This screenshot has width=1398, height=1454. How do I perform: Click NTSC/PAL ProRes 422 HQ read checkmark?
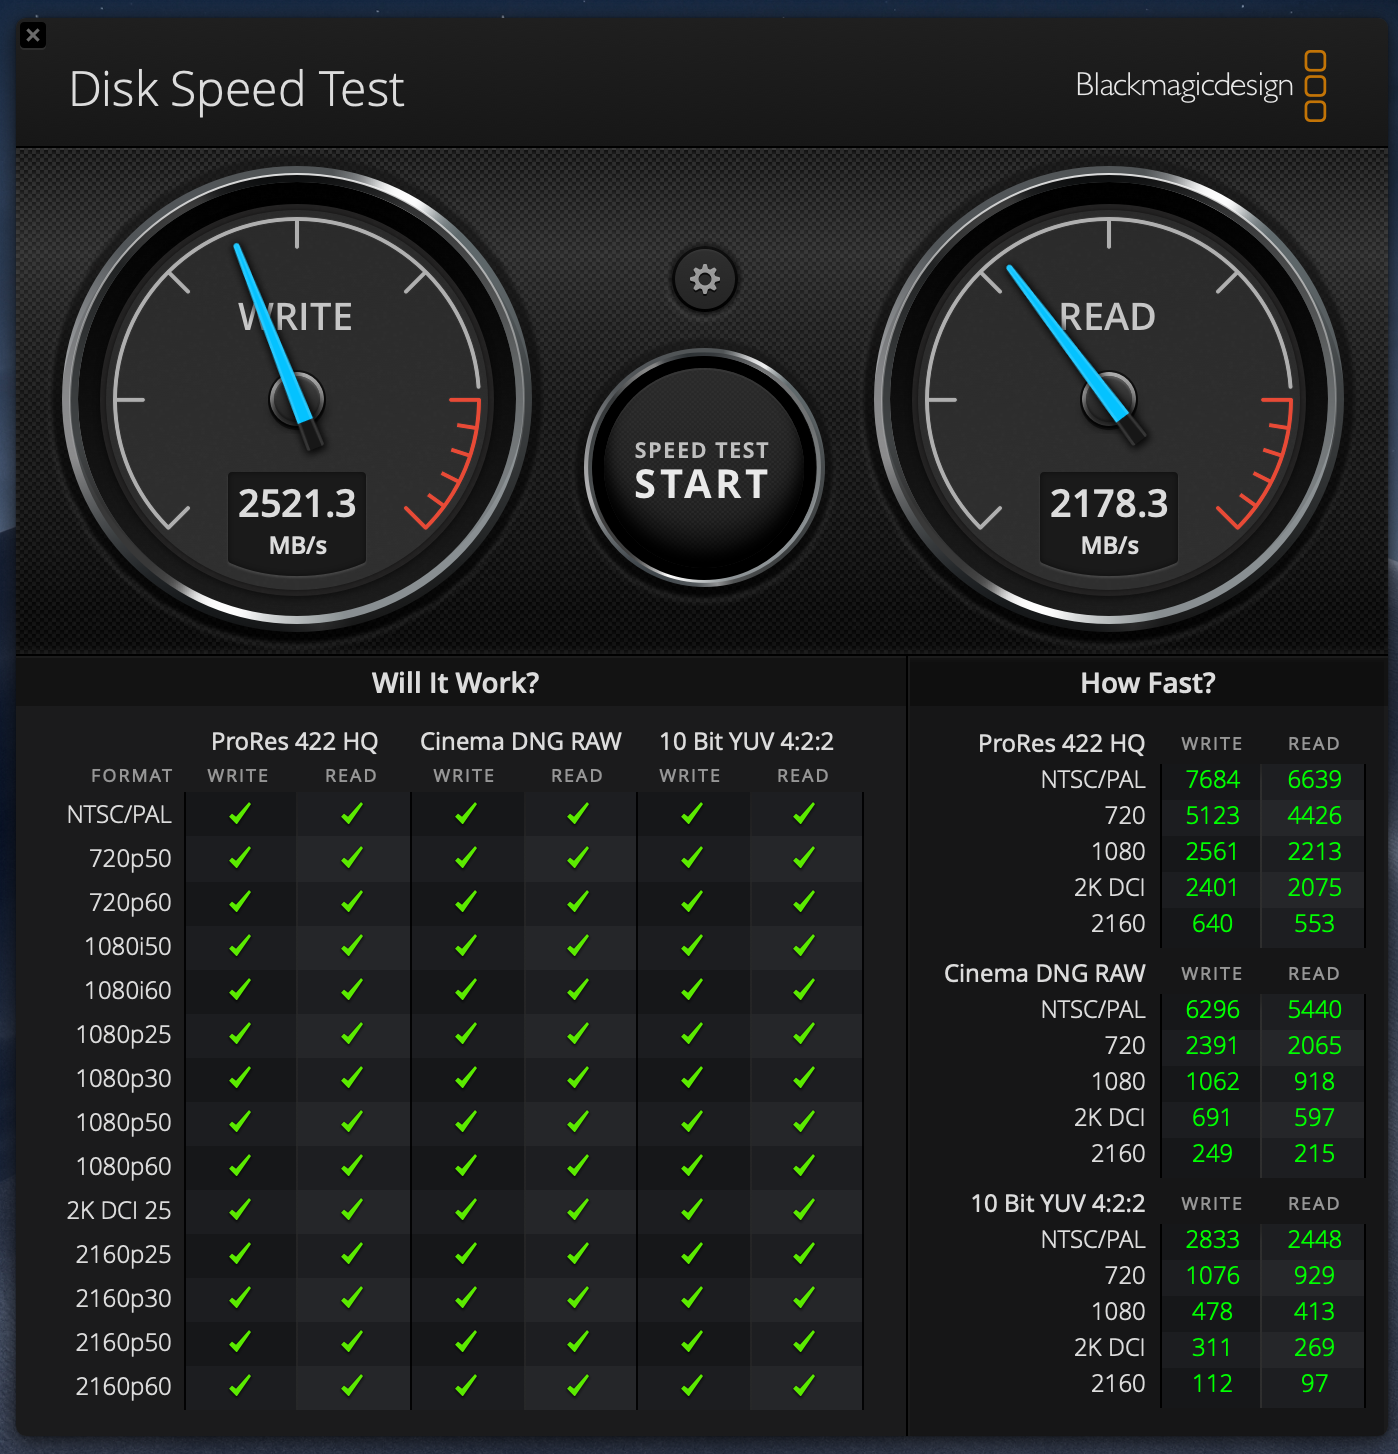tap(352, 814)
